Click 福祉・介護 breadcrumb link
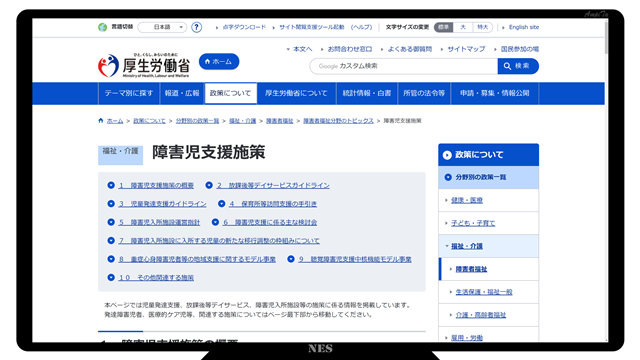The image size is (640, 360). [x=242, y=121]
